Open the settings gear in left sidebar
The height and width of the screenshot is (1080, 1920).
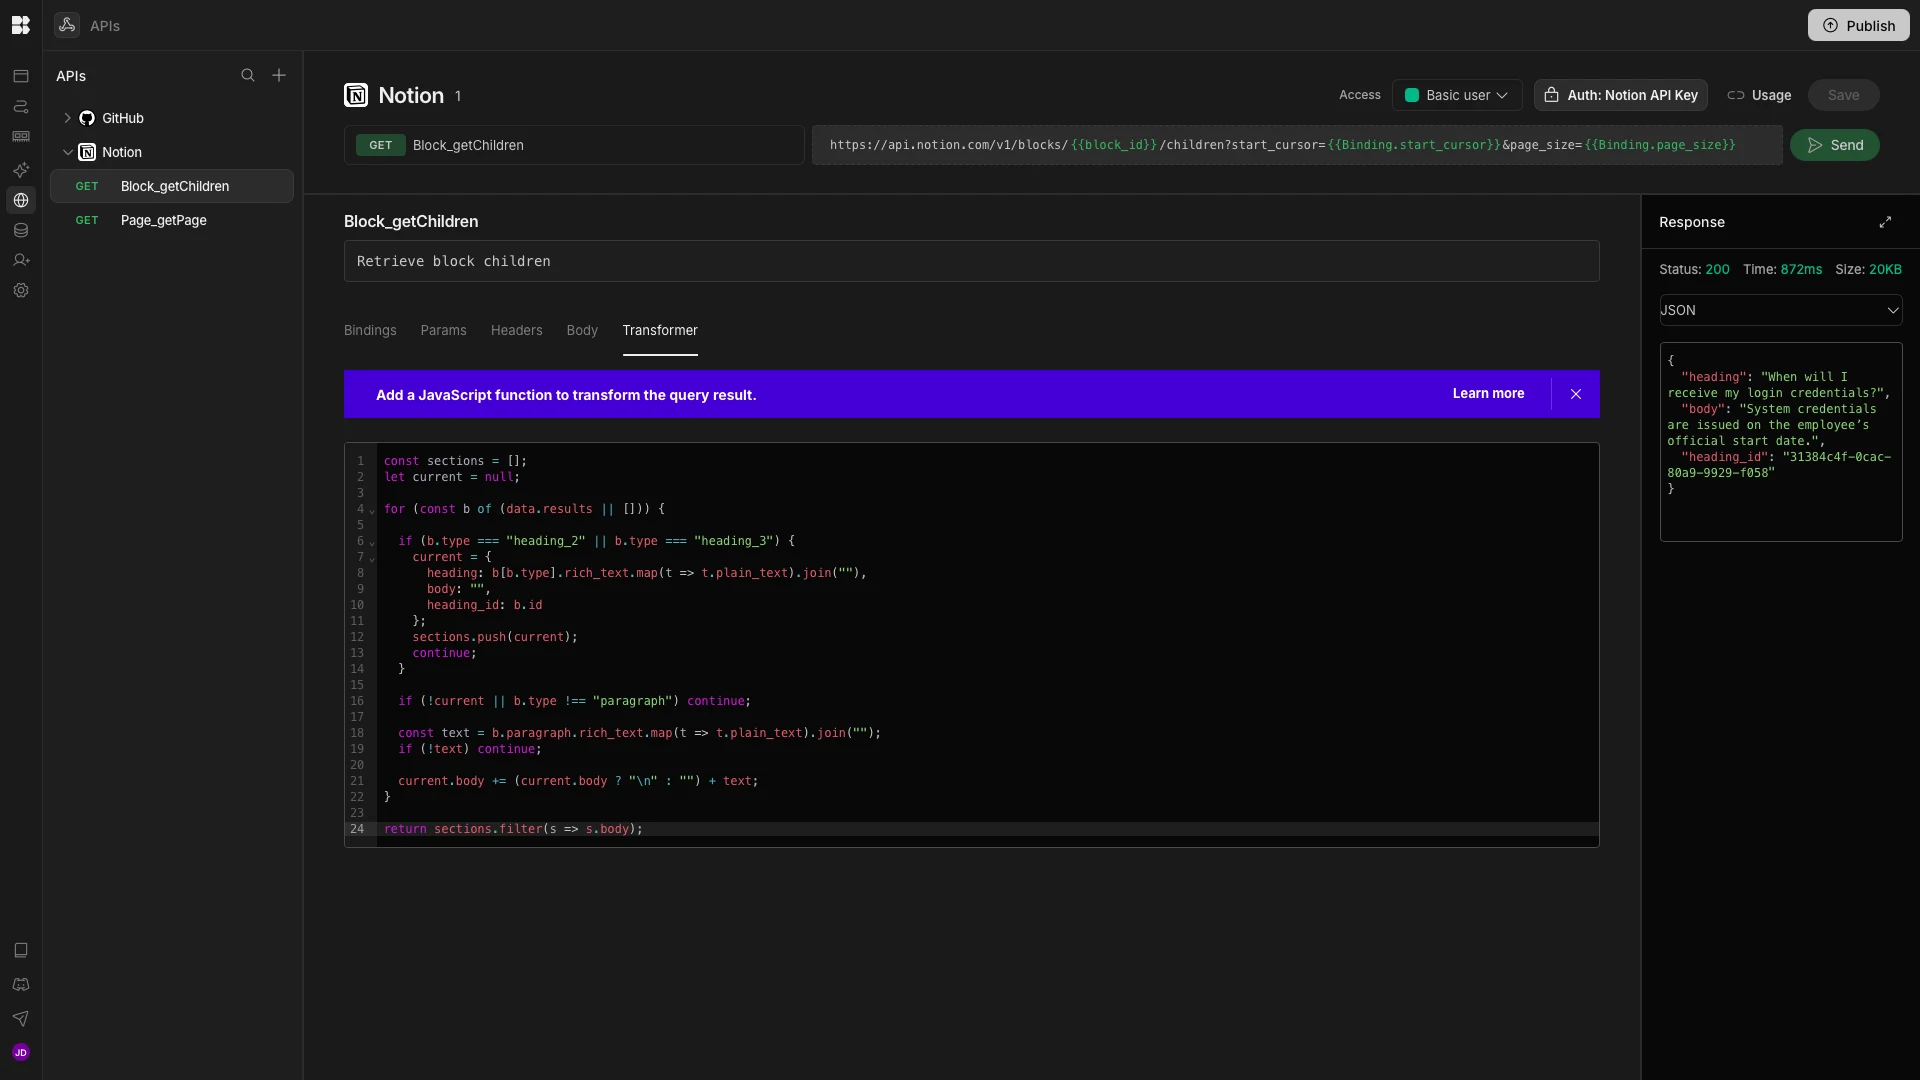(21, 291)
